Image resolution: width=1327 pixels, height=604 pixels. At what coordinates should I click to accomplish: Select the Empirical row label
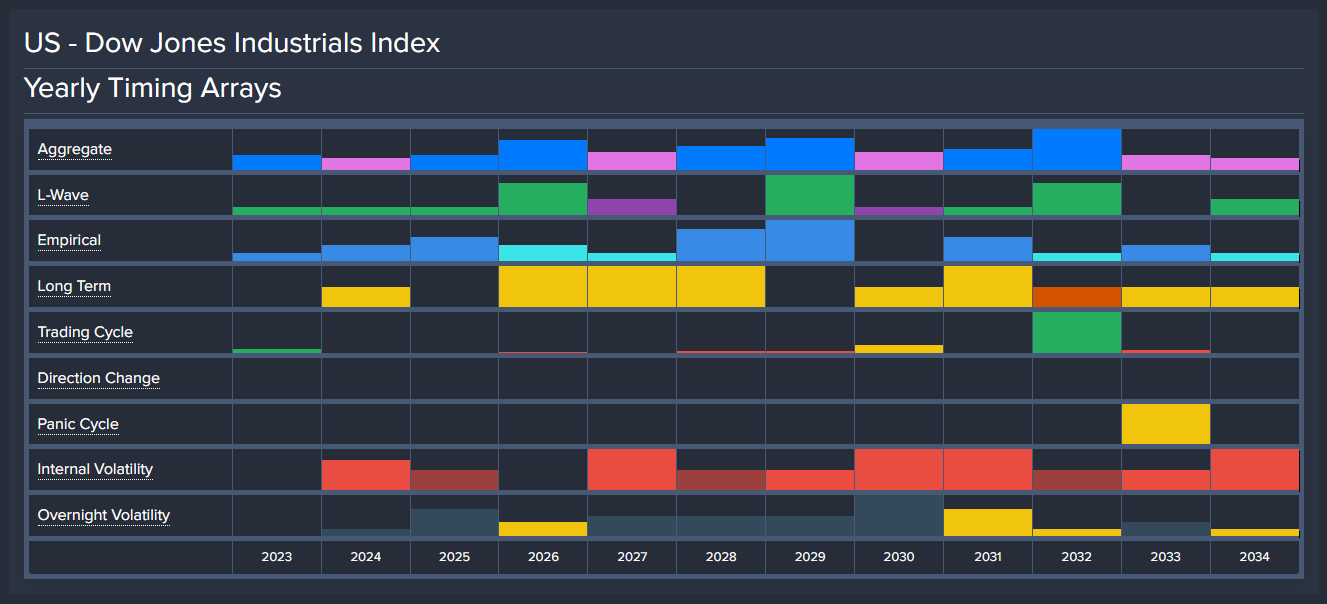[69, 241]
